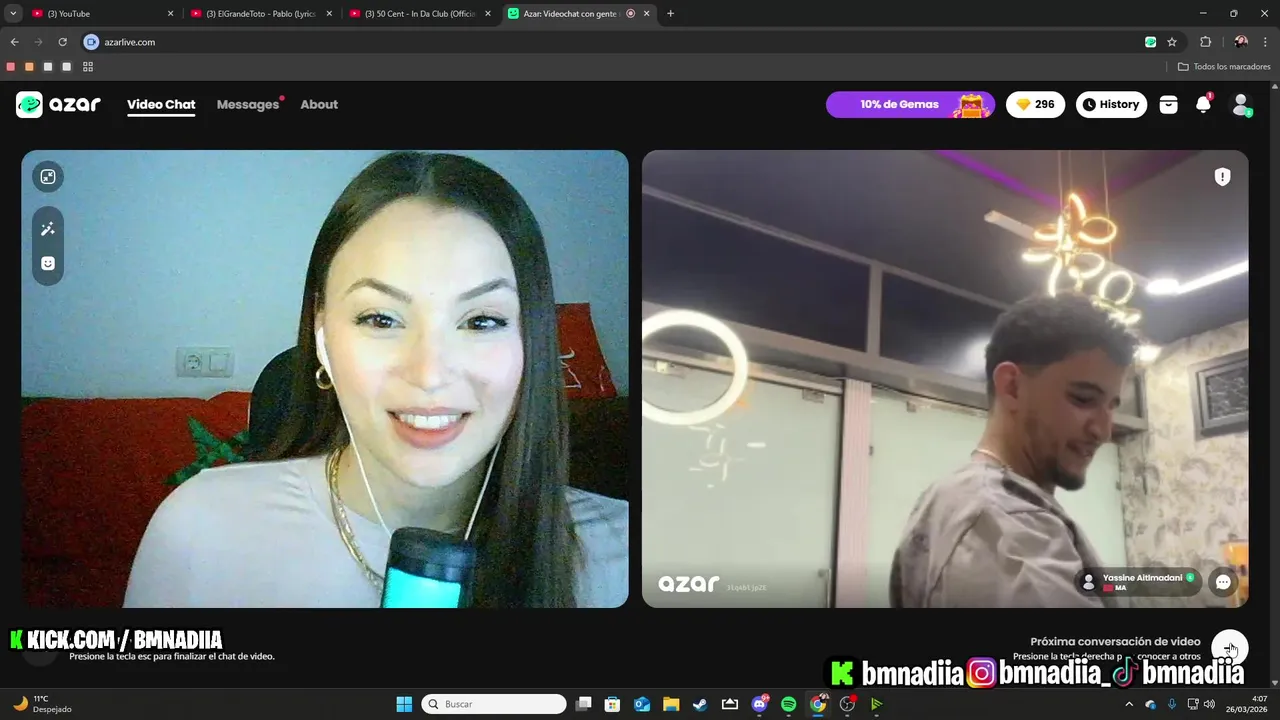Viewport: 1280px width, 720px height.
Task: Open Discord from the taskbar
Action: click(759, 704)
